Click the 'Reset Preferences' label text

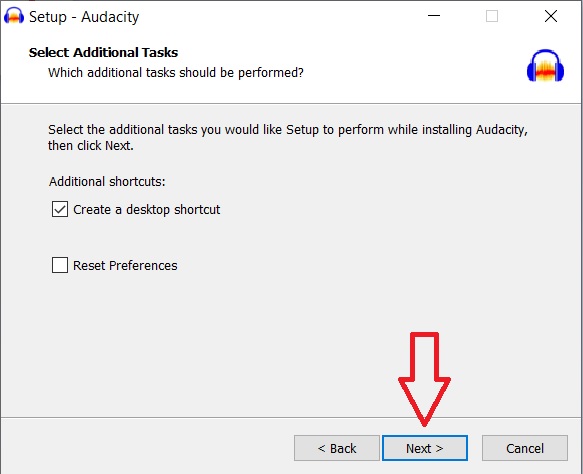click(x=125, y=265)
